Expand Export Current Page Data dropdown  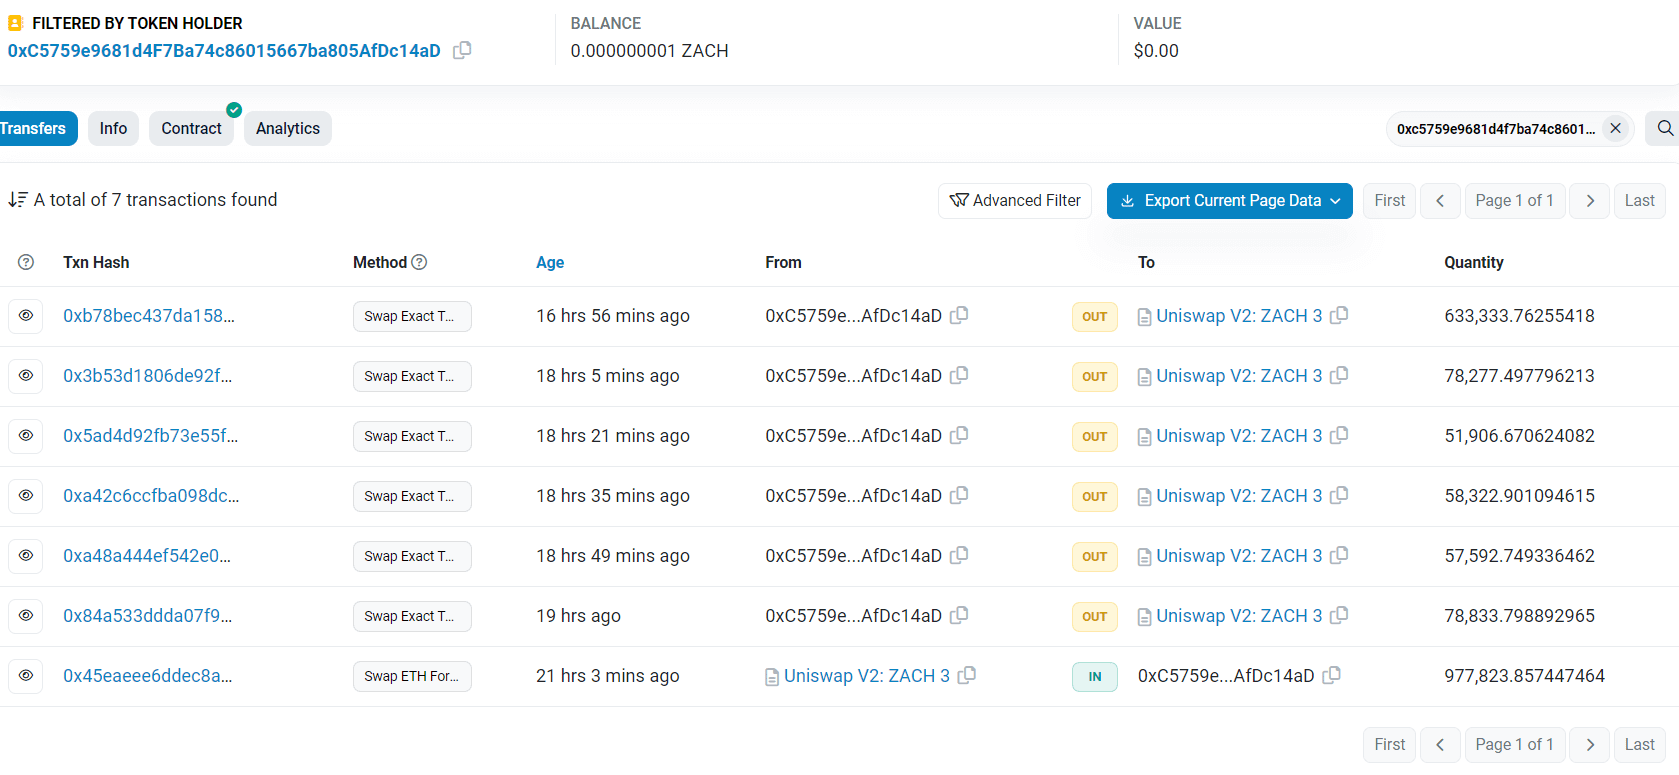click(1229, 201)
